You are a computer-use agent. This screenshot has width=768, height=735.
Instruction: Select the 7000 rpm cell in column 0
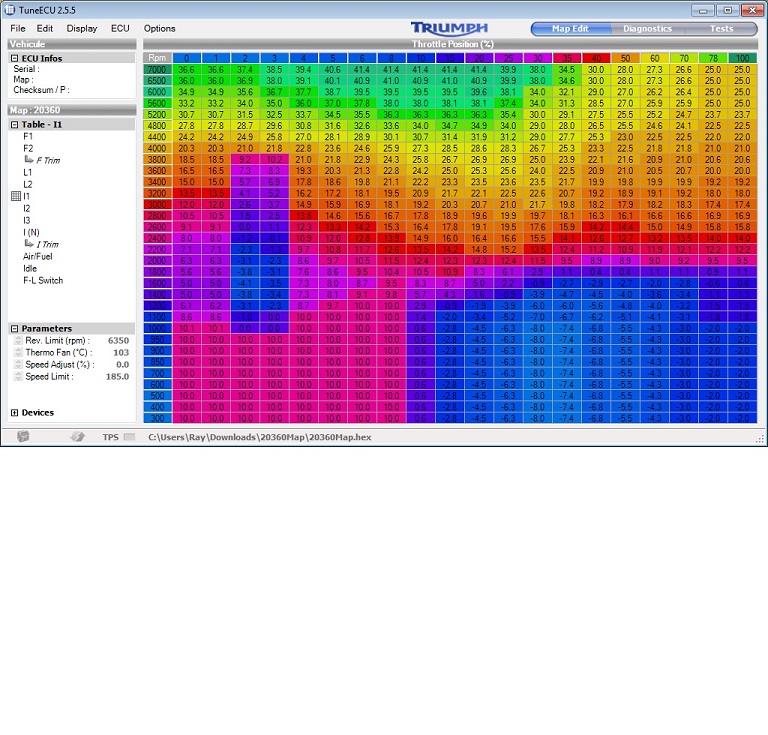pos(186,69)
